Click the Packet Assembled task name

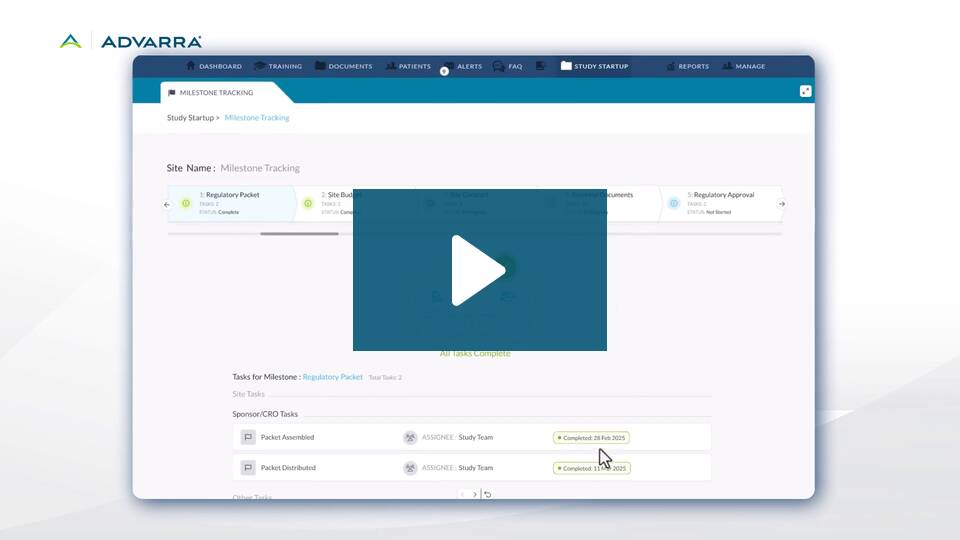287,437
